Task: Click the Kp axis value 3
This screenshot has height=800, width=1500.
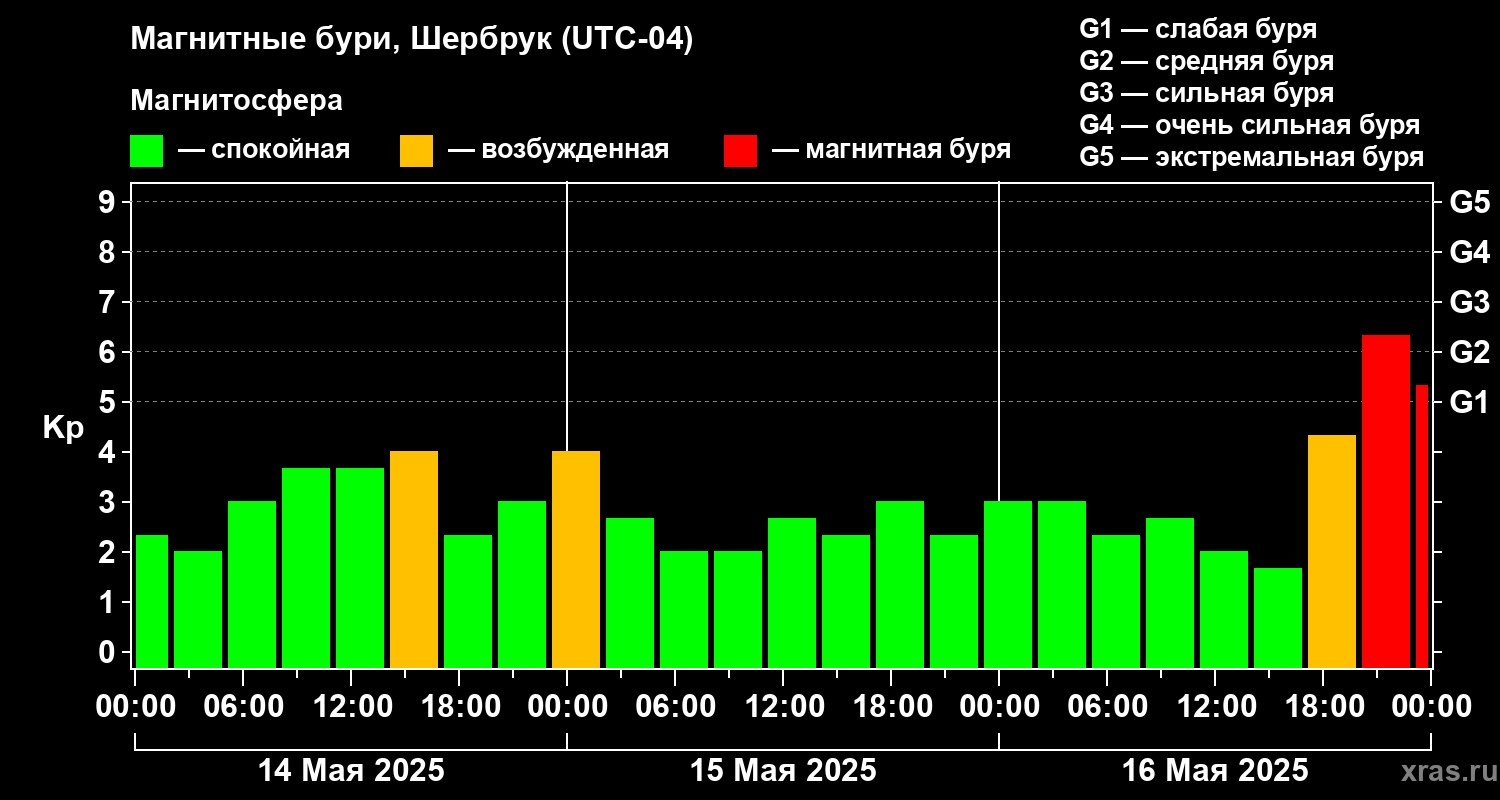Action: coord(109,502)
